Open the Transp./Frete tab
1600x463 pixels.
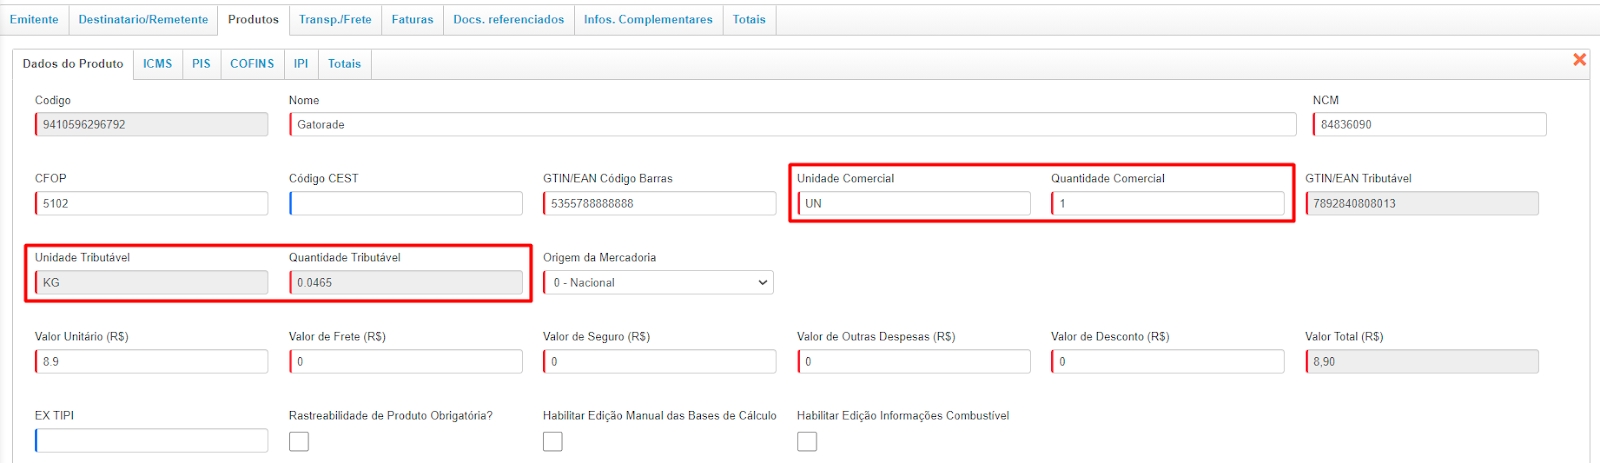(335, 19)
